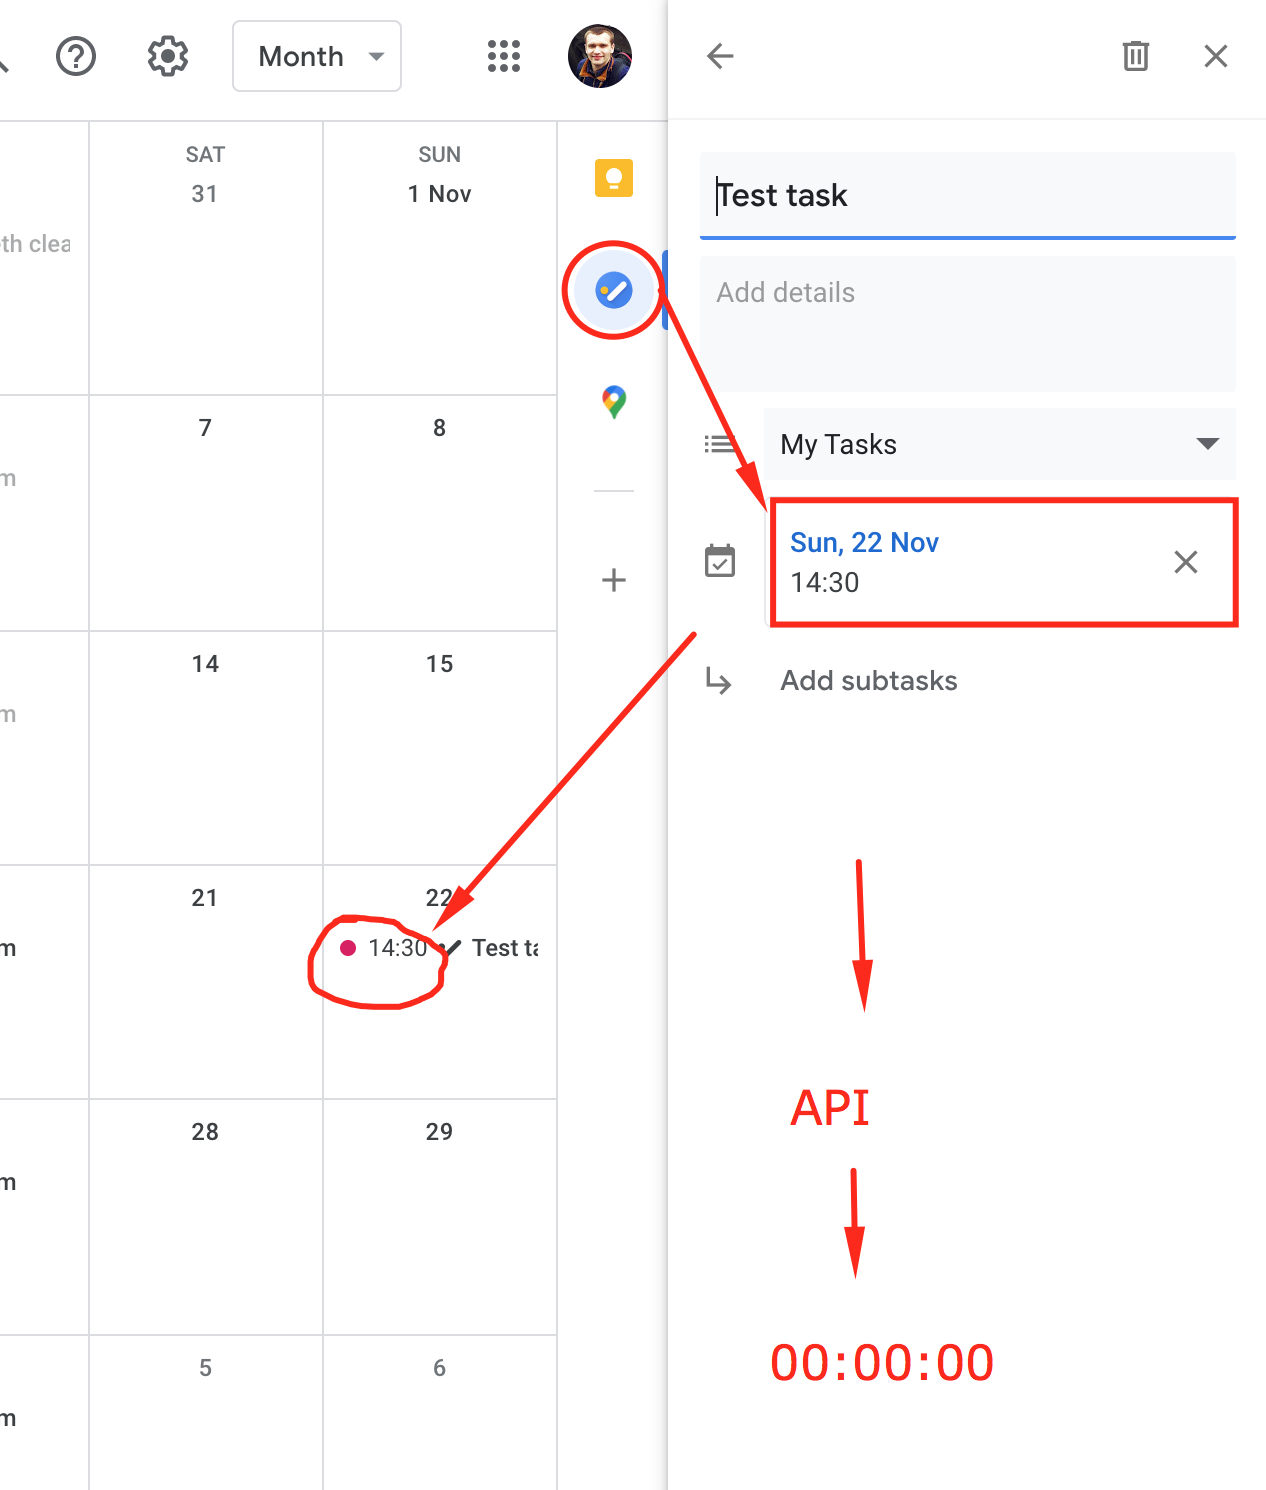Image resolution: width=1266 pixels, height=1490 pixels.
Task: Click the Add details text area
Action: (967, 322)
